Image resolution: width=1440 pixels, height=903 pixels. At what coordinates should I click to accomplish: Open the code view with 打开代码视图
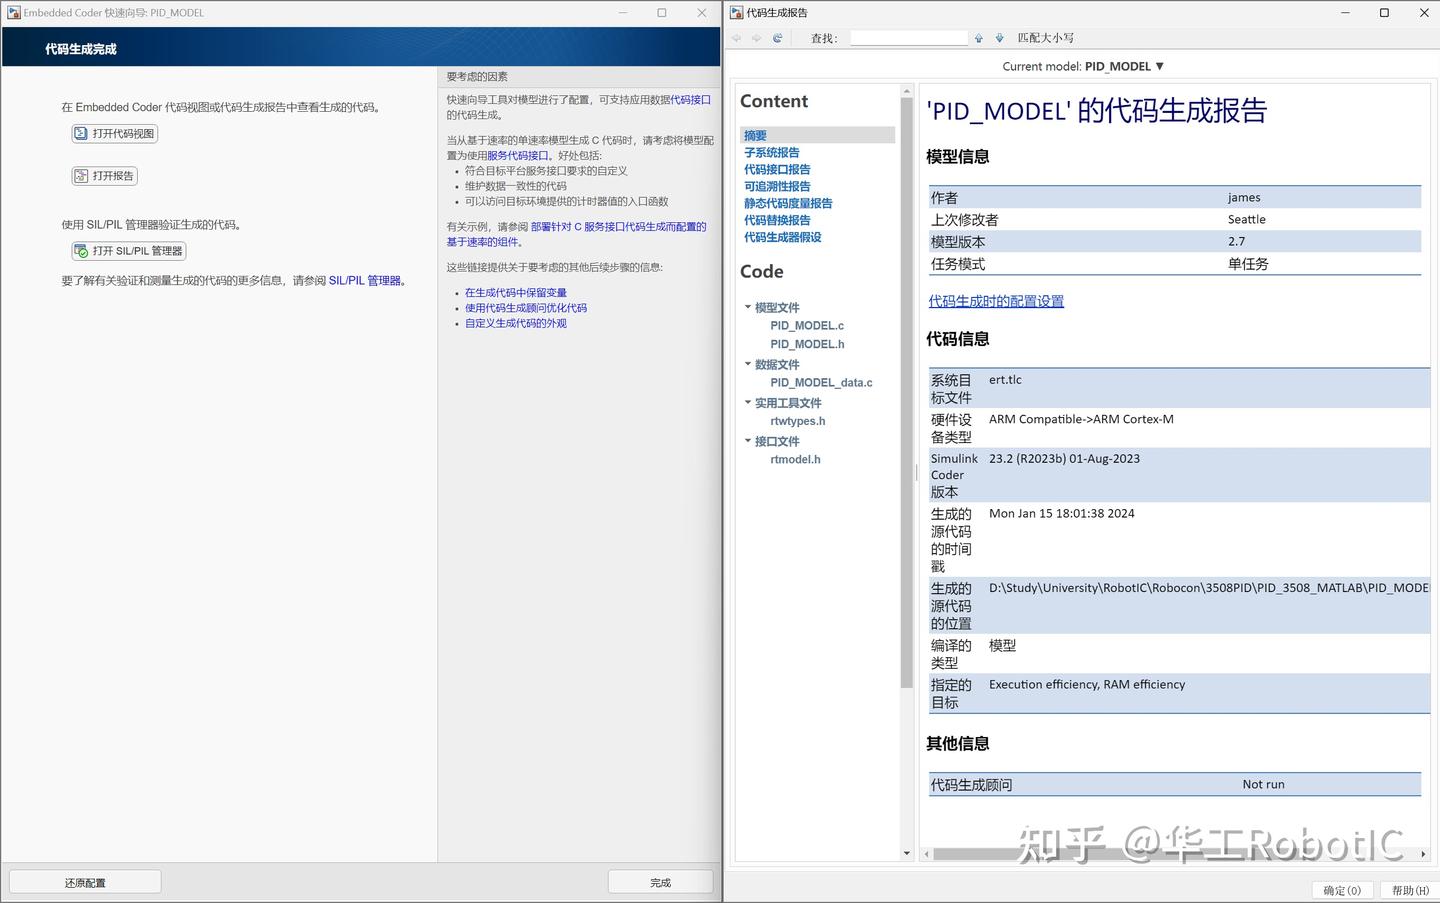pyautogui.click(x=114, y=133)
